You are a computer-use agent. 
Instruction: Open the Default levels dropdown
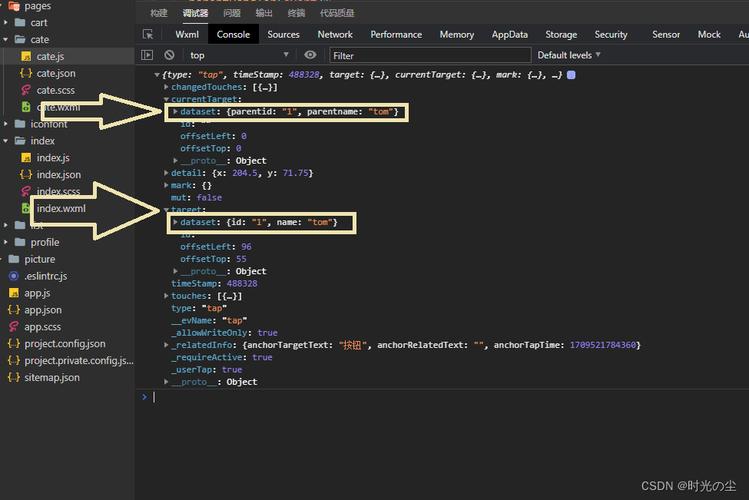pyautogui.click(x=569, y=55)
